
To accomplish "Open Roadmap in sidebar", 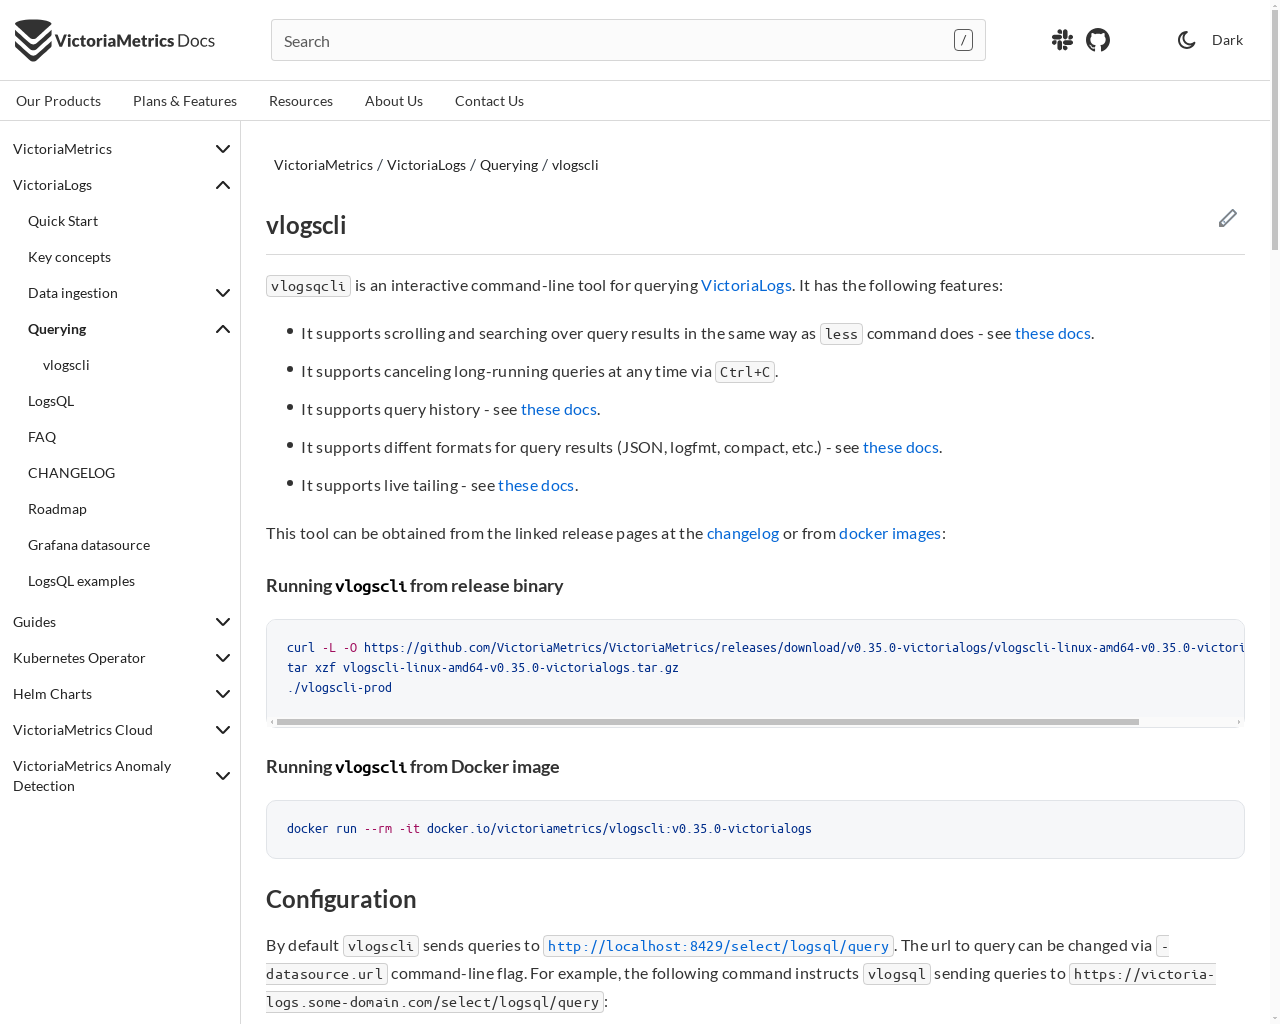I will pos(57,509).
